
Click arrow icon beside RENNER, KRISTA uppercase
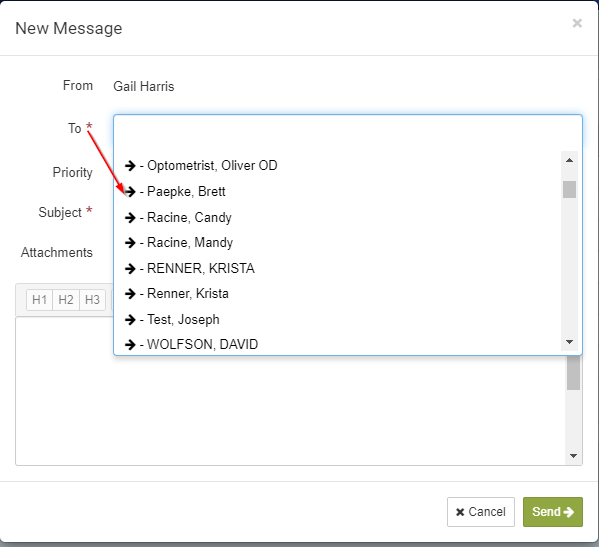tap(130, 269)
